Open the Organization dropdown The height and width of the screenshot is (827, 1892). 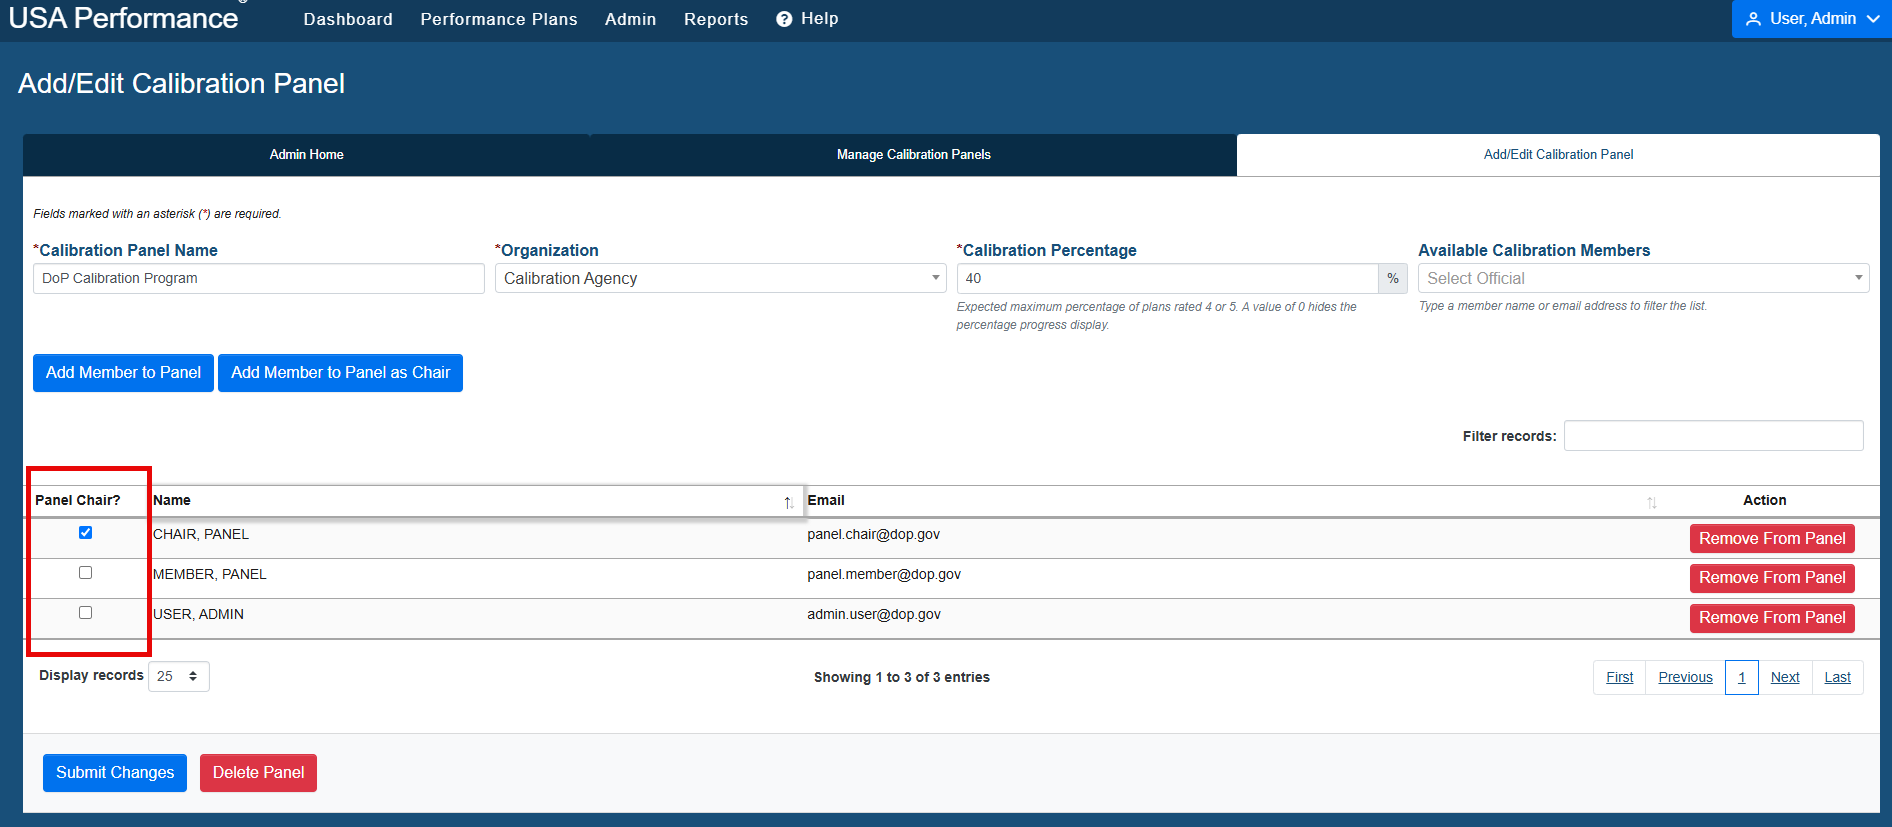coord(720,278)
